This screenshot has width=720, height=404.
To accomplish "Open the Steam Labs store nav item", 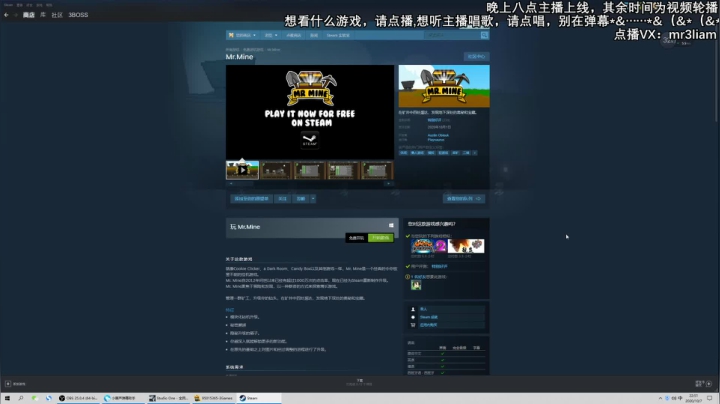I will 338,35.
